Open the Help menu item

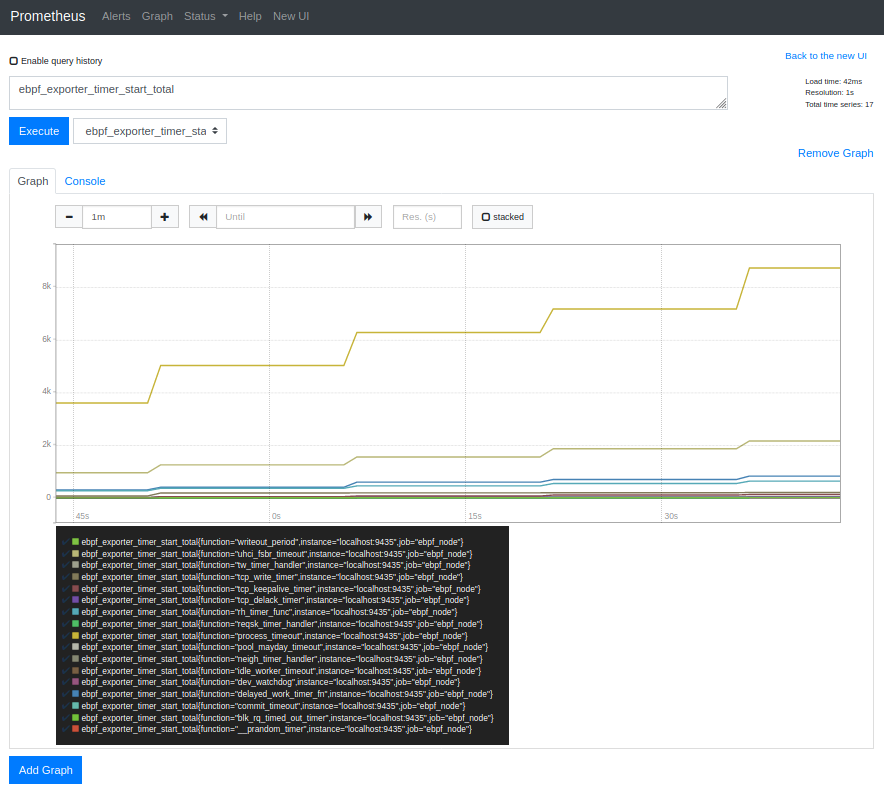[250, 16]
